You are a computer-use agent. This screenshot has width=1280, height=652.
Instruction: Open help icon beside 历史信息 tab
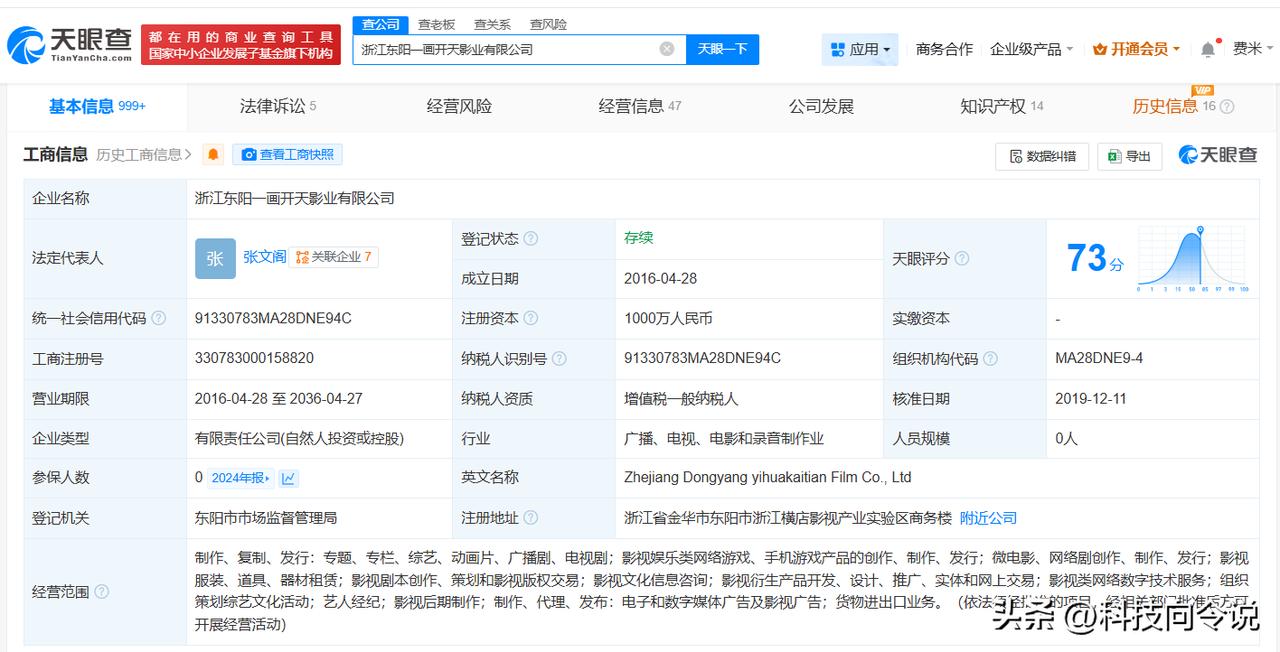coord(1227,107)
